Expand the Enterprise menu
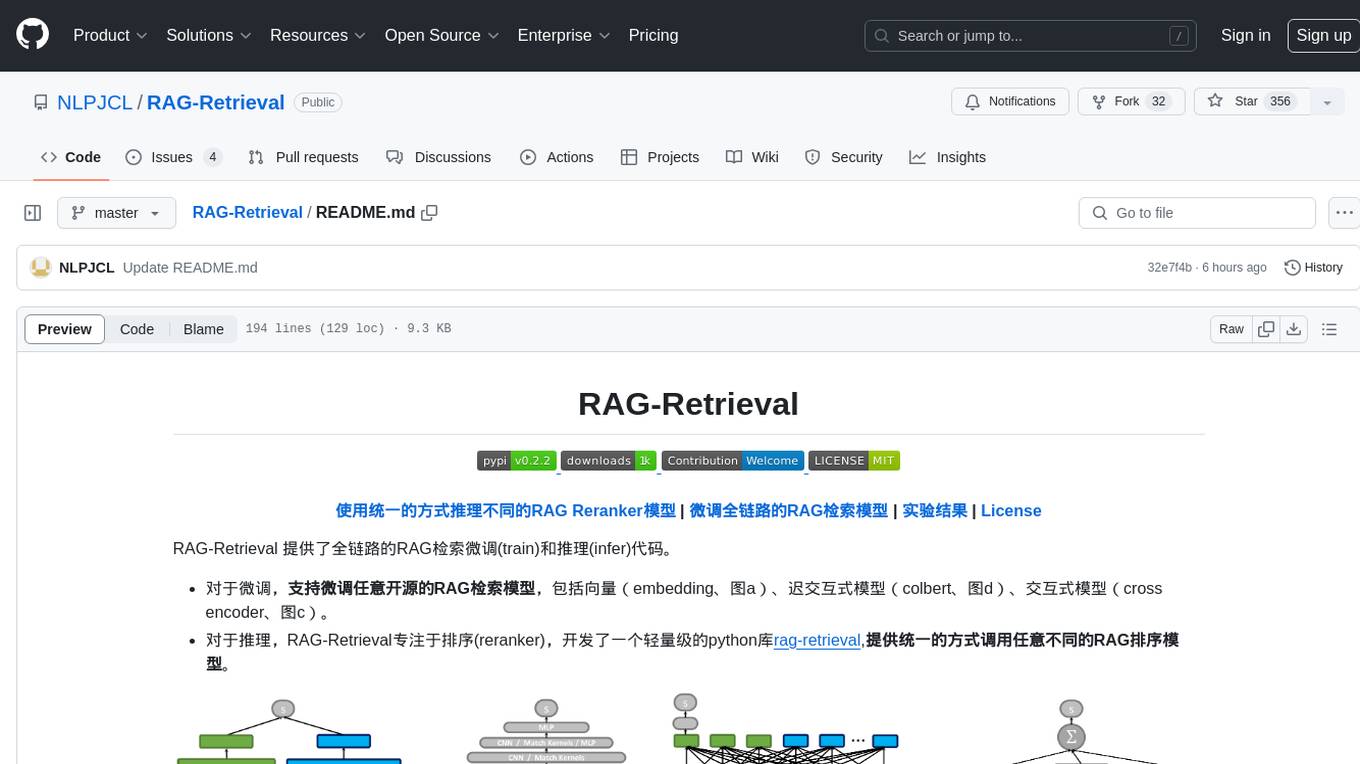 (x=563, y=35)
